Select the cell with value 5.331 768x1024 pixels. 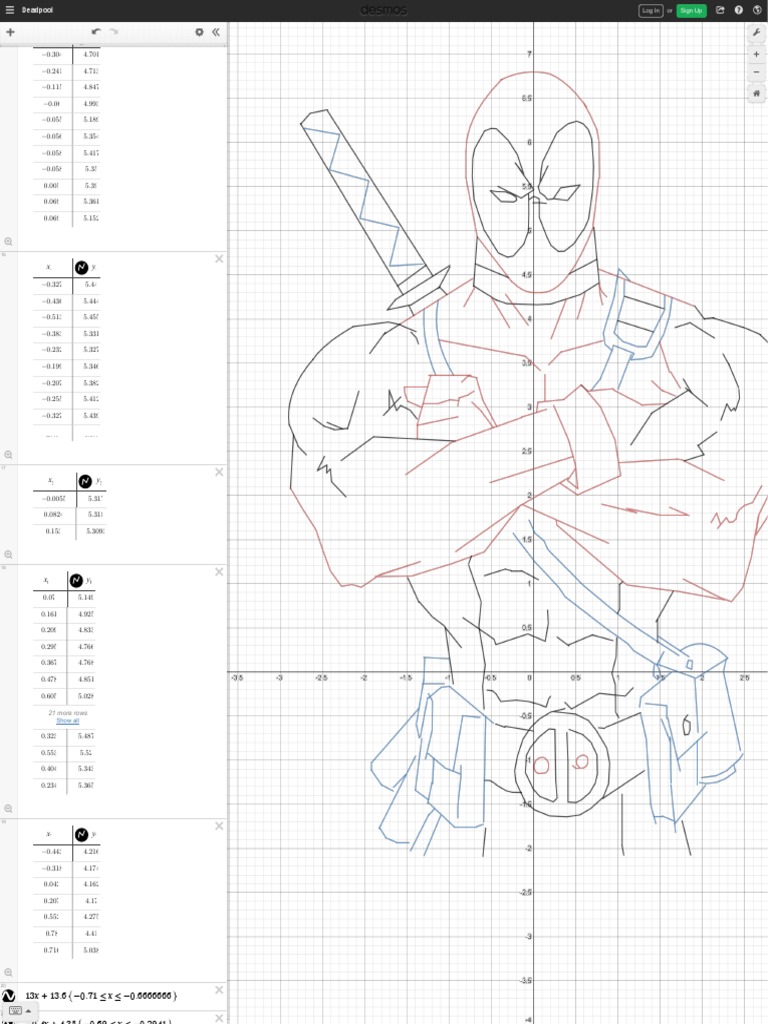pos(86,334)
